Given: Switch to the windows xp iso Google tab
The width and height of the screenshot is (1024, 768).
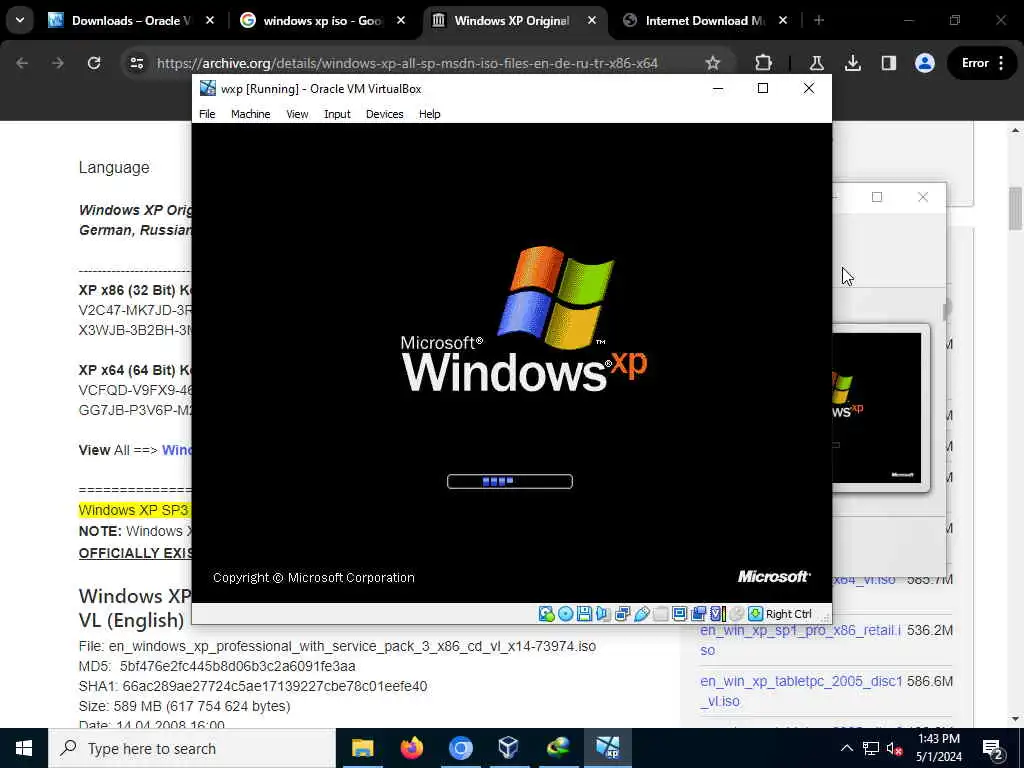Looking at the screenshot, I should pyautogui.click(x=322, y=20).
